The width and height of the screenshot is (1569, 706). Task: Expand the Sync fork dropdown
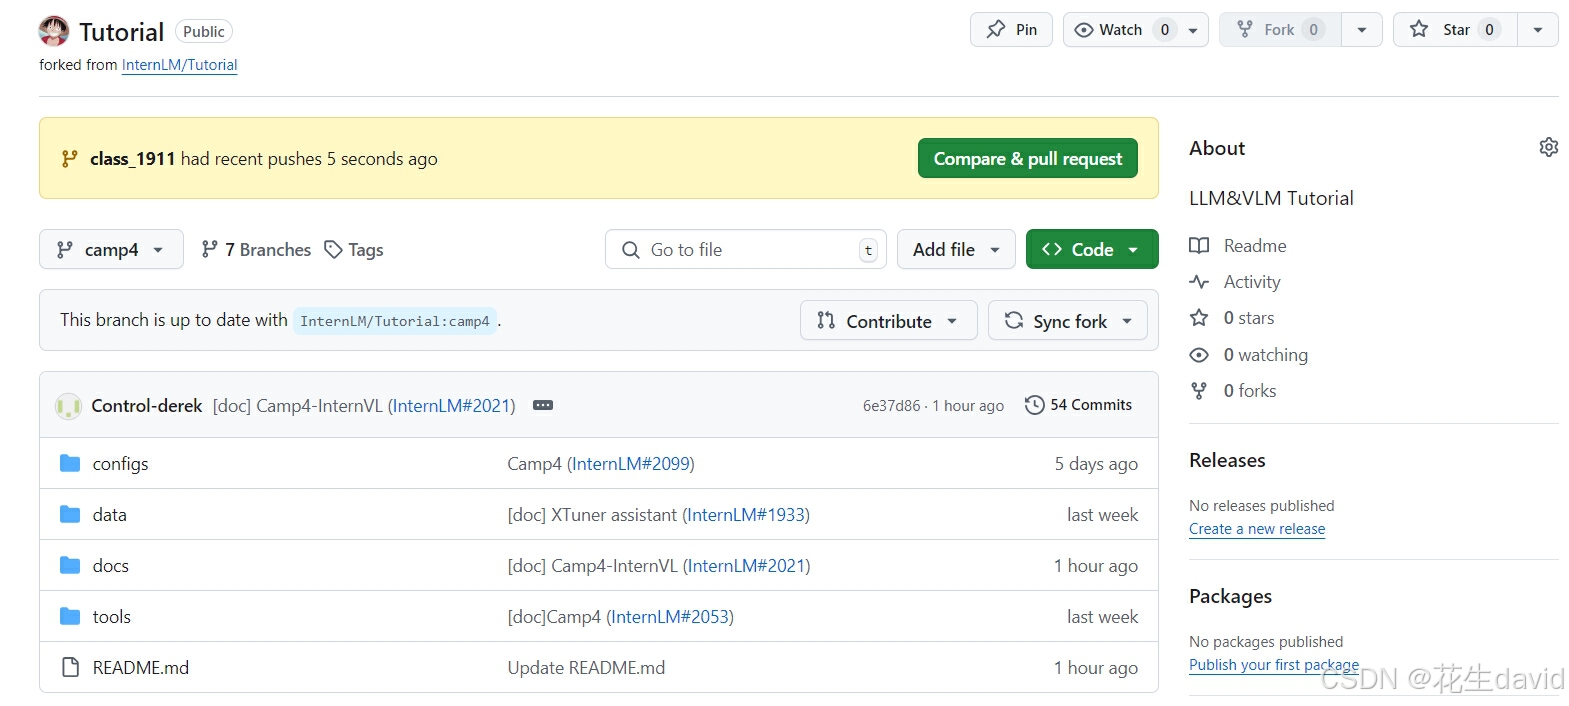(x=1067, y=320)
